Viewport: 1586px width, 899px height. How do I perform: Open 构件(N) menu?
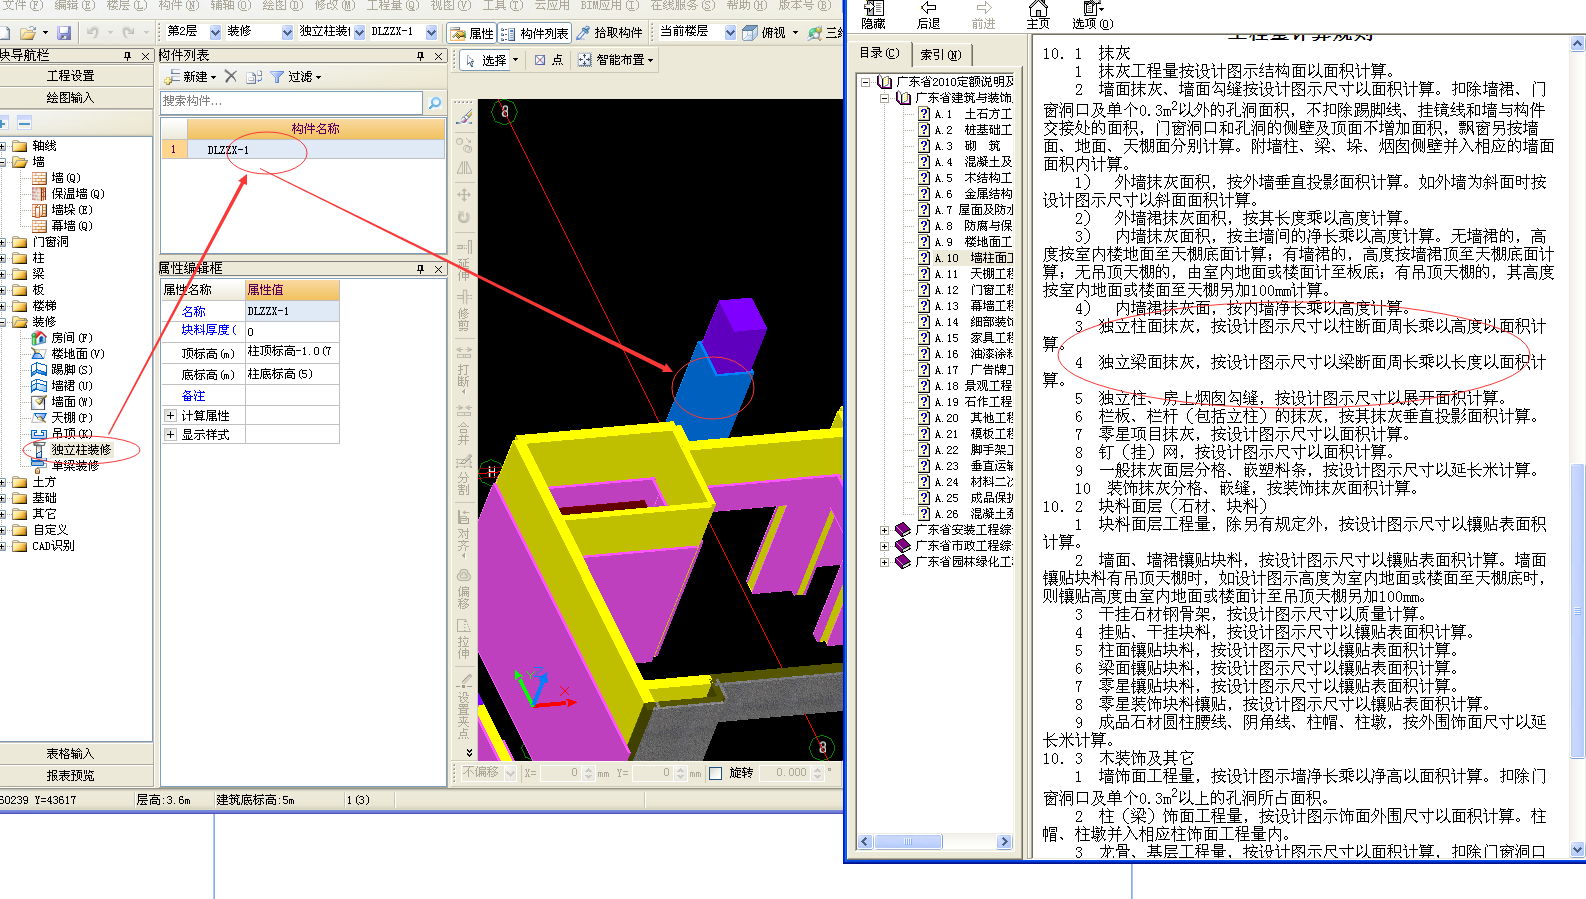tap(178, 5)
